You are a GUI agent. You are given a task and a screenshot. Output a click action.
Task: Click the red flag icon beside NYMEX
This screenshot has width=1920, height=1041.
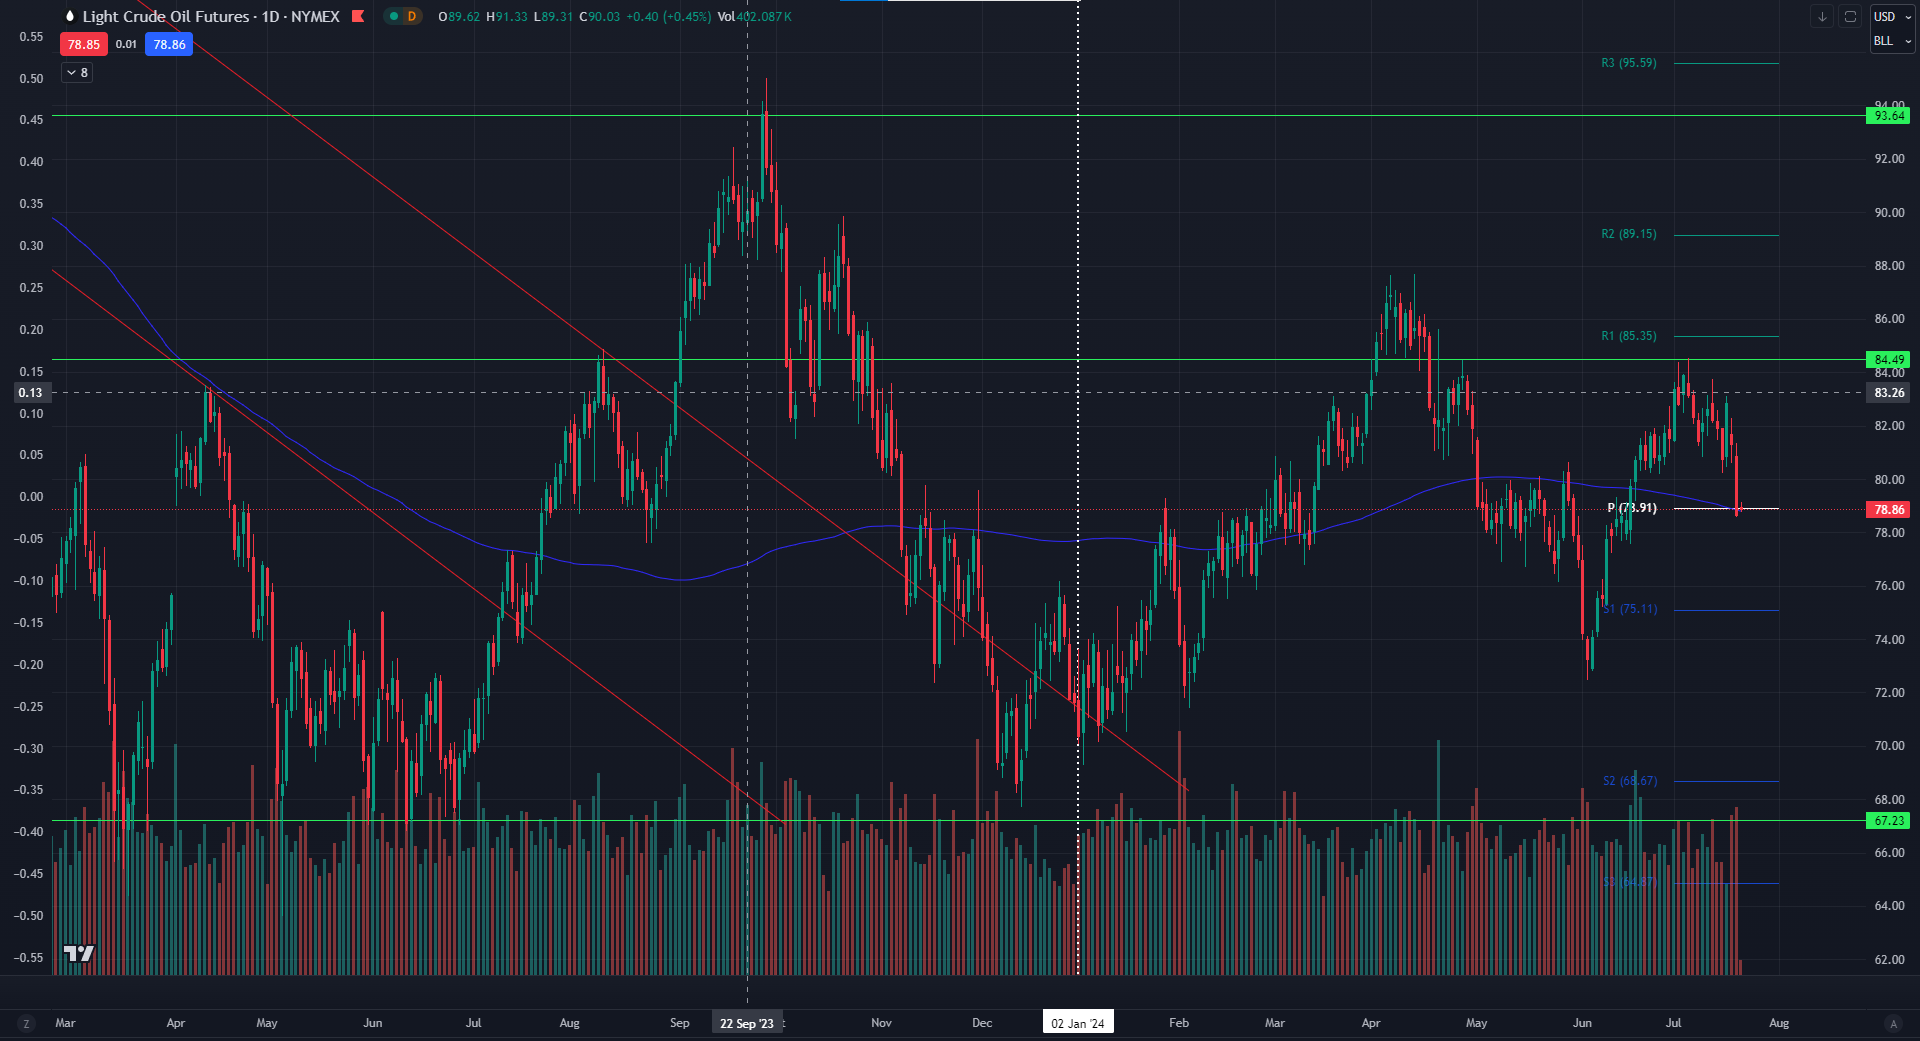[x=358, y=16]
